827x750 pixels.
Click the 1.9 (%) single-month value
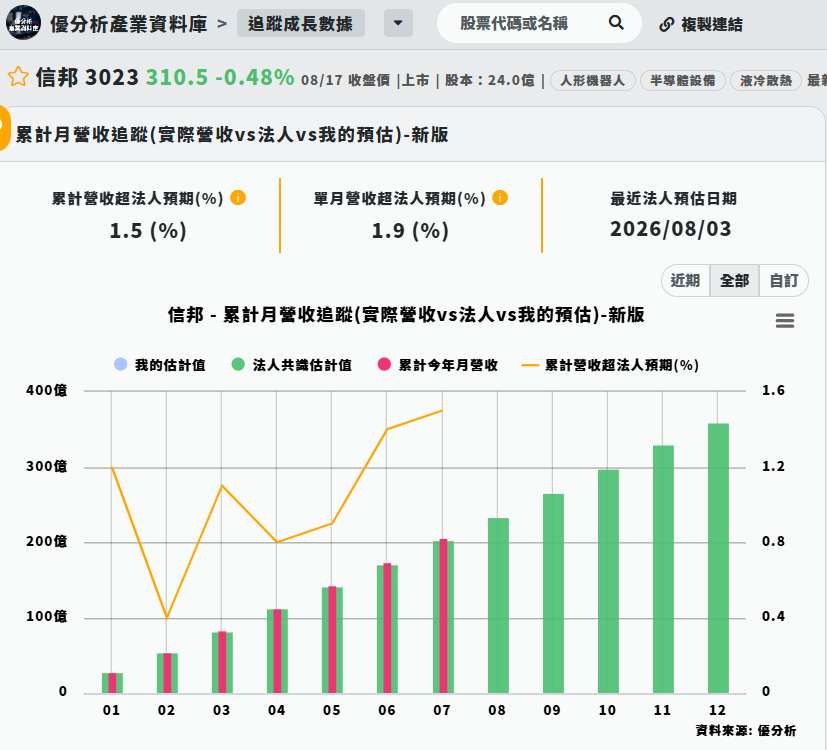(x=410, y=230)
